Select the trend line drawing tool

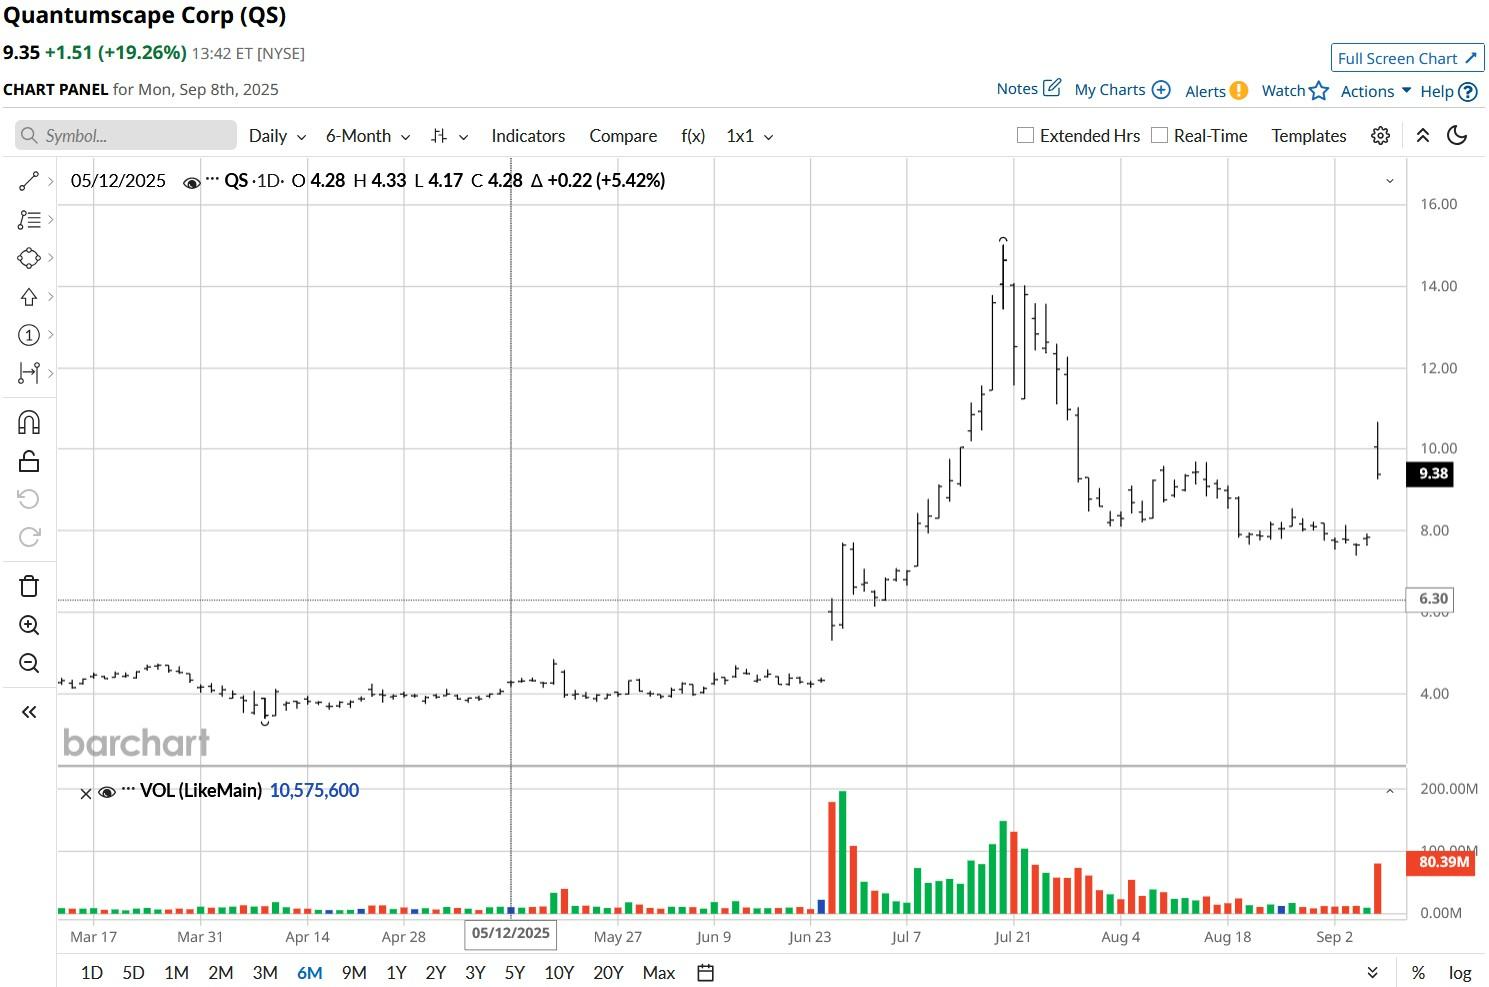[29, 181]
